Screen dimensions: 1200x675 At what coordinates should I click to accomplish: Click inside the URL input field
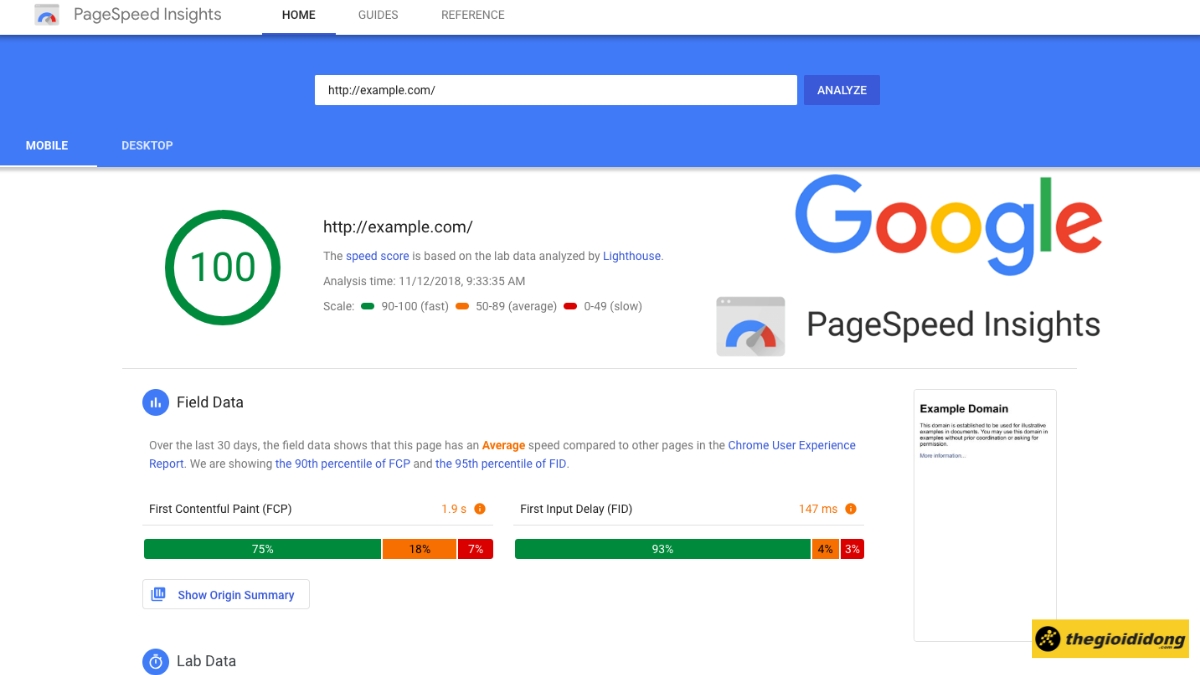[555, 89]
